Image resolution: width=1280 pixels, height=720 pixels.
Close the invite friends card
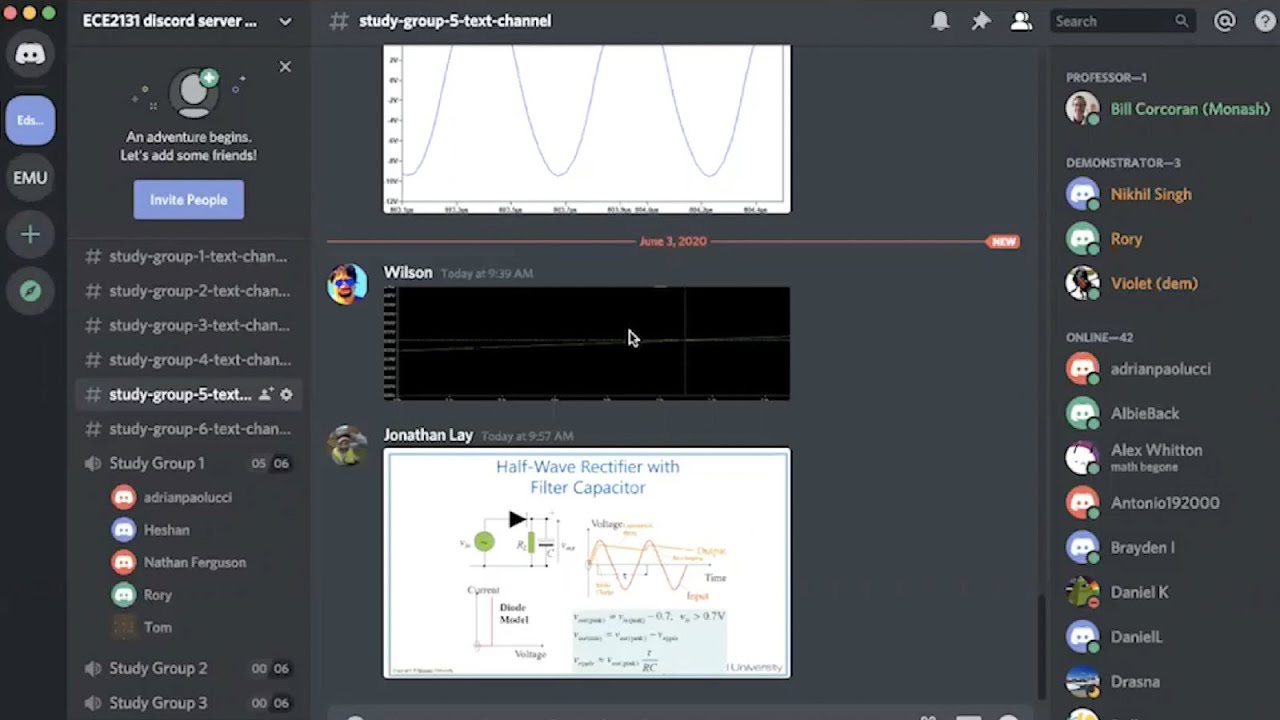(x=285, y=67)
